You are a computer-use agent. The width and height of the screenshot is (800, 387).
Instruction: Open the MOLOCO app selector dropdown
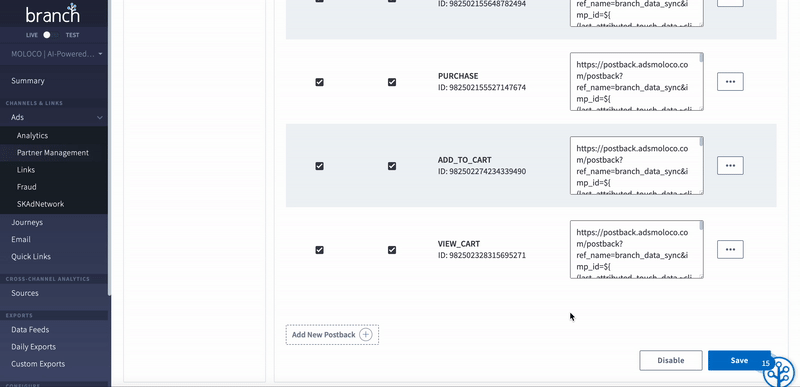[x=56, y=54]
